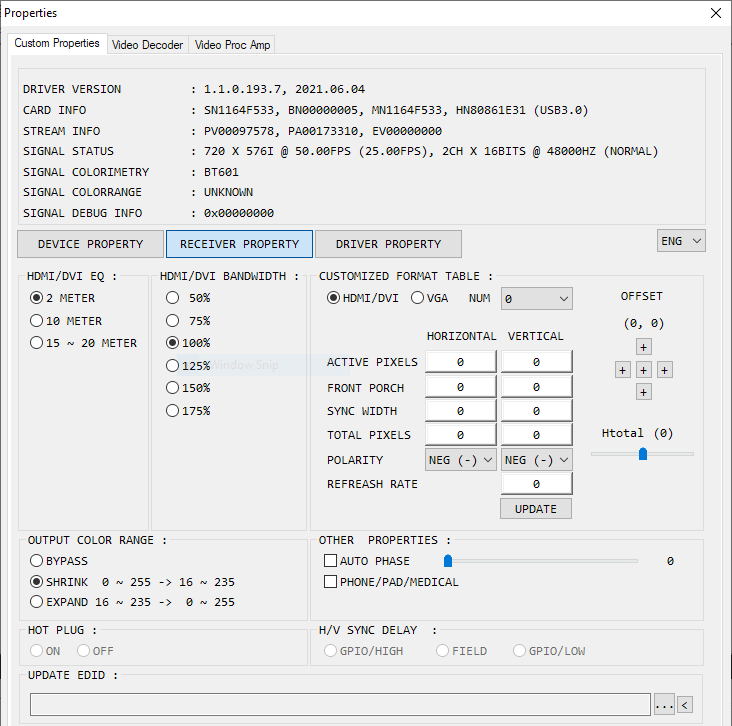
Task: Click the center offset plus button
Action: point(643,370)
